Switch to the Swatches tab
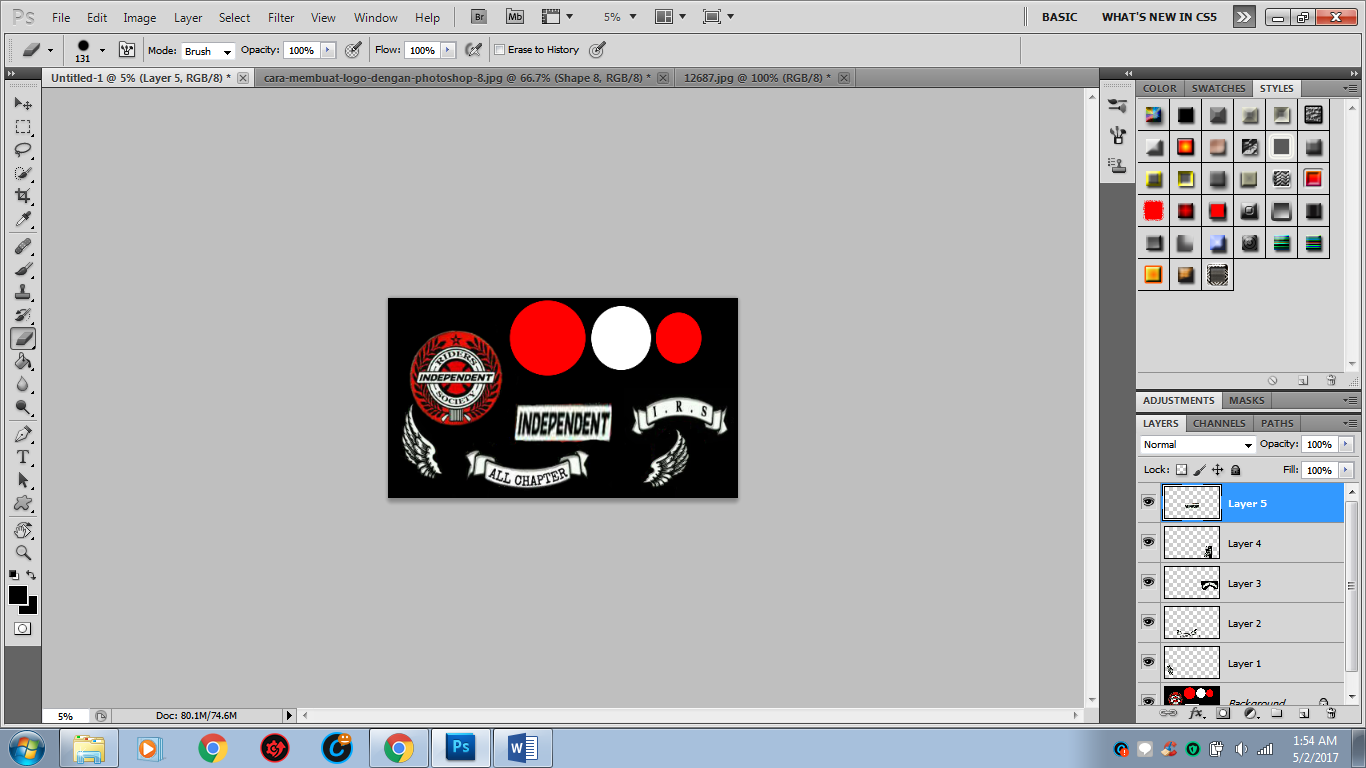This screenshot has width=1366, height=768. point(1218,88)
